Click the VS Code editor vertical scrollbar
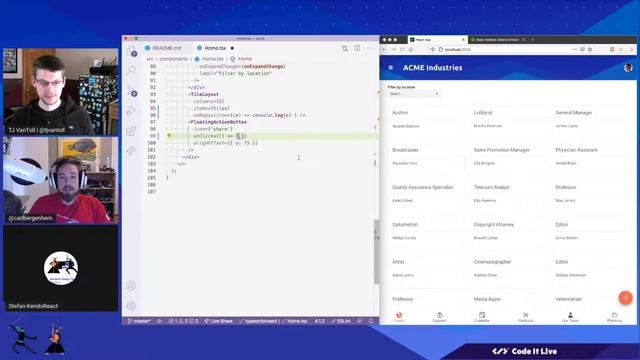The image size is (640, 360). pyautogui.click(x=376, y=252)
